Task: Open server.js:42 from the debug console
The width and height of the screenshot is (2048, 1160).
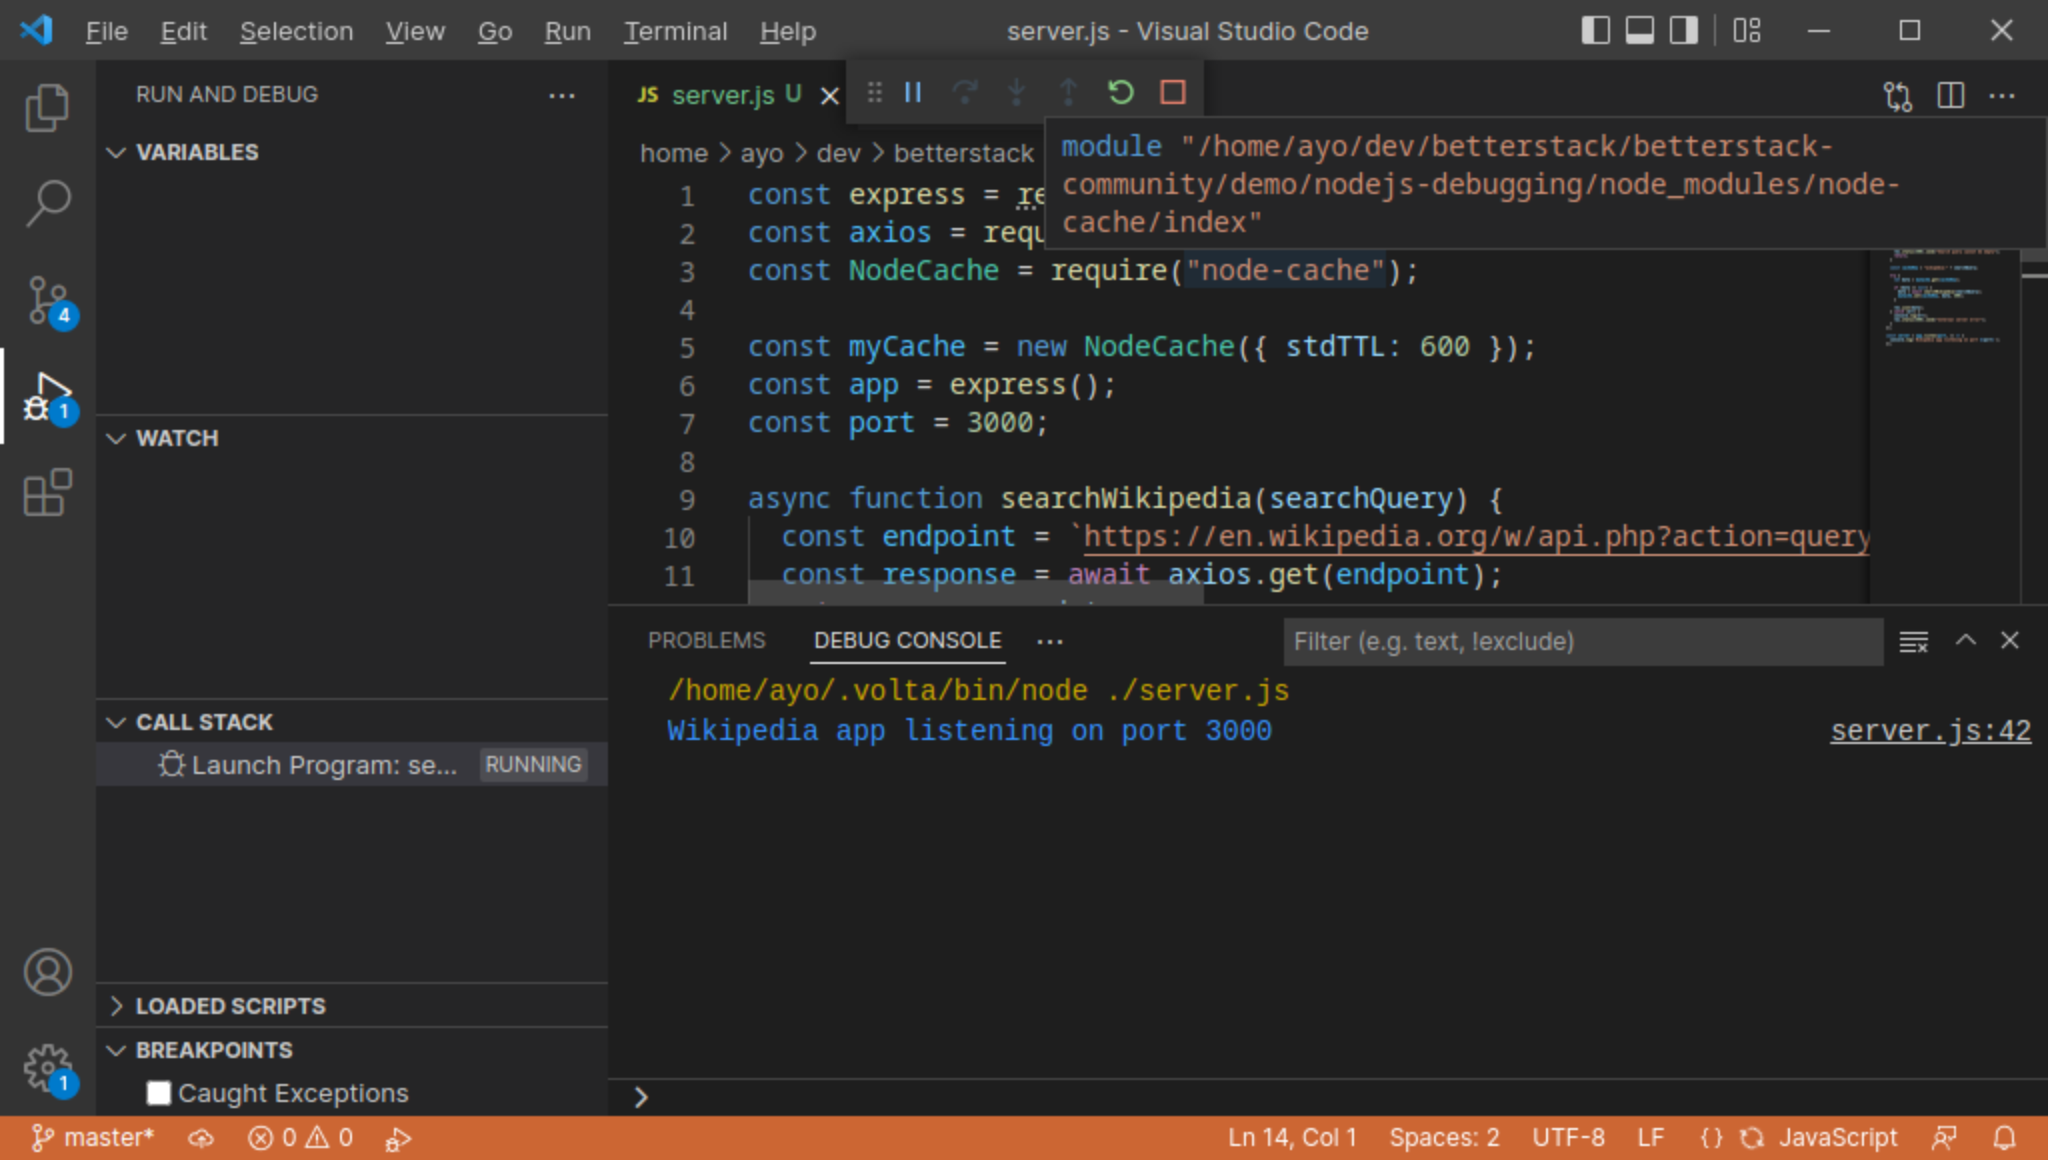Action: click(x=1929, y=729)
